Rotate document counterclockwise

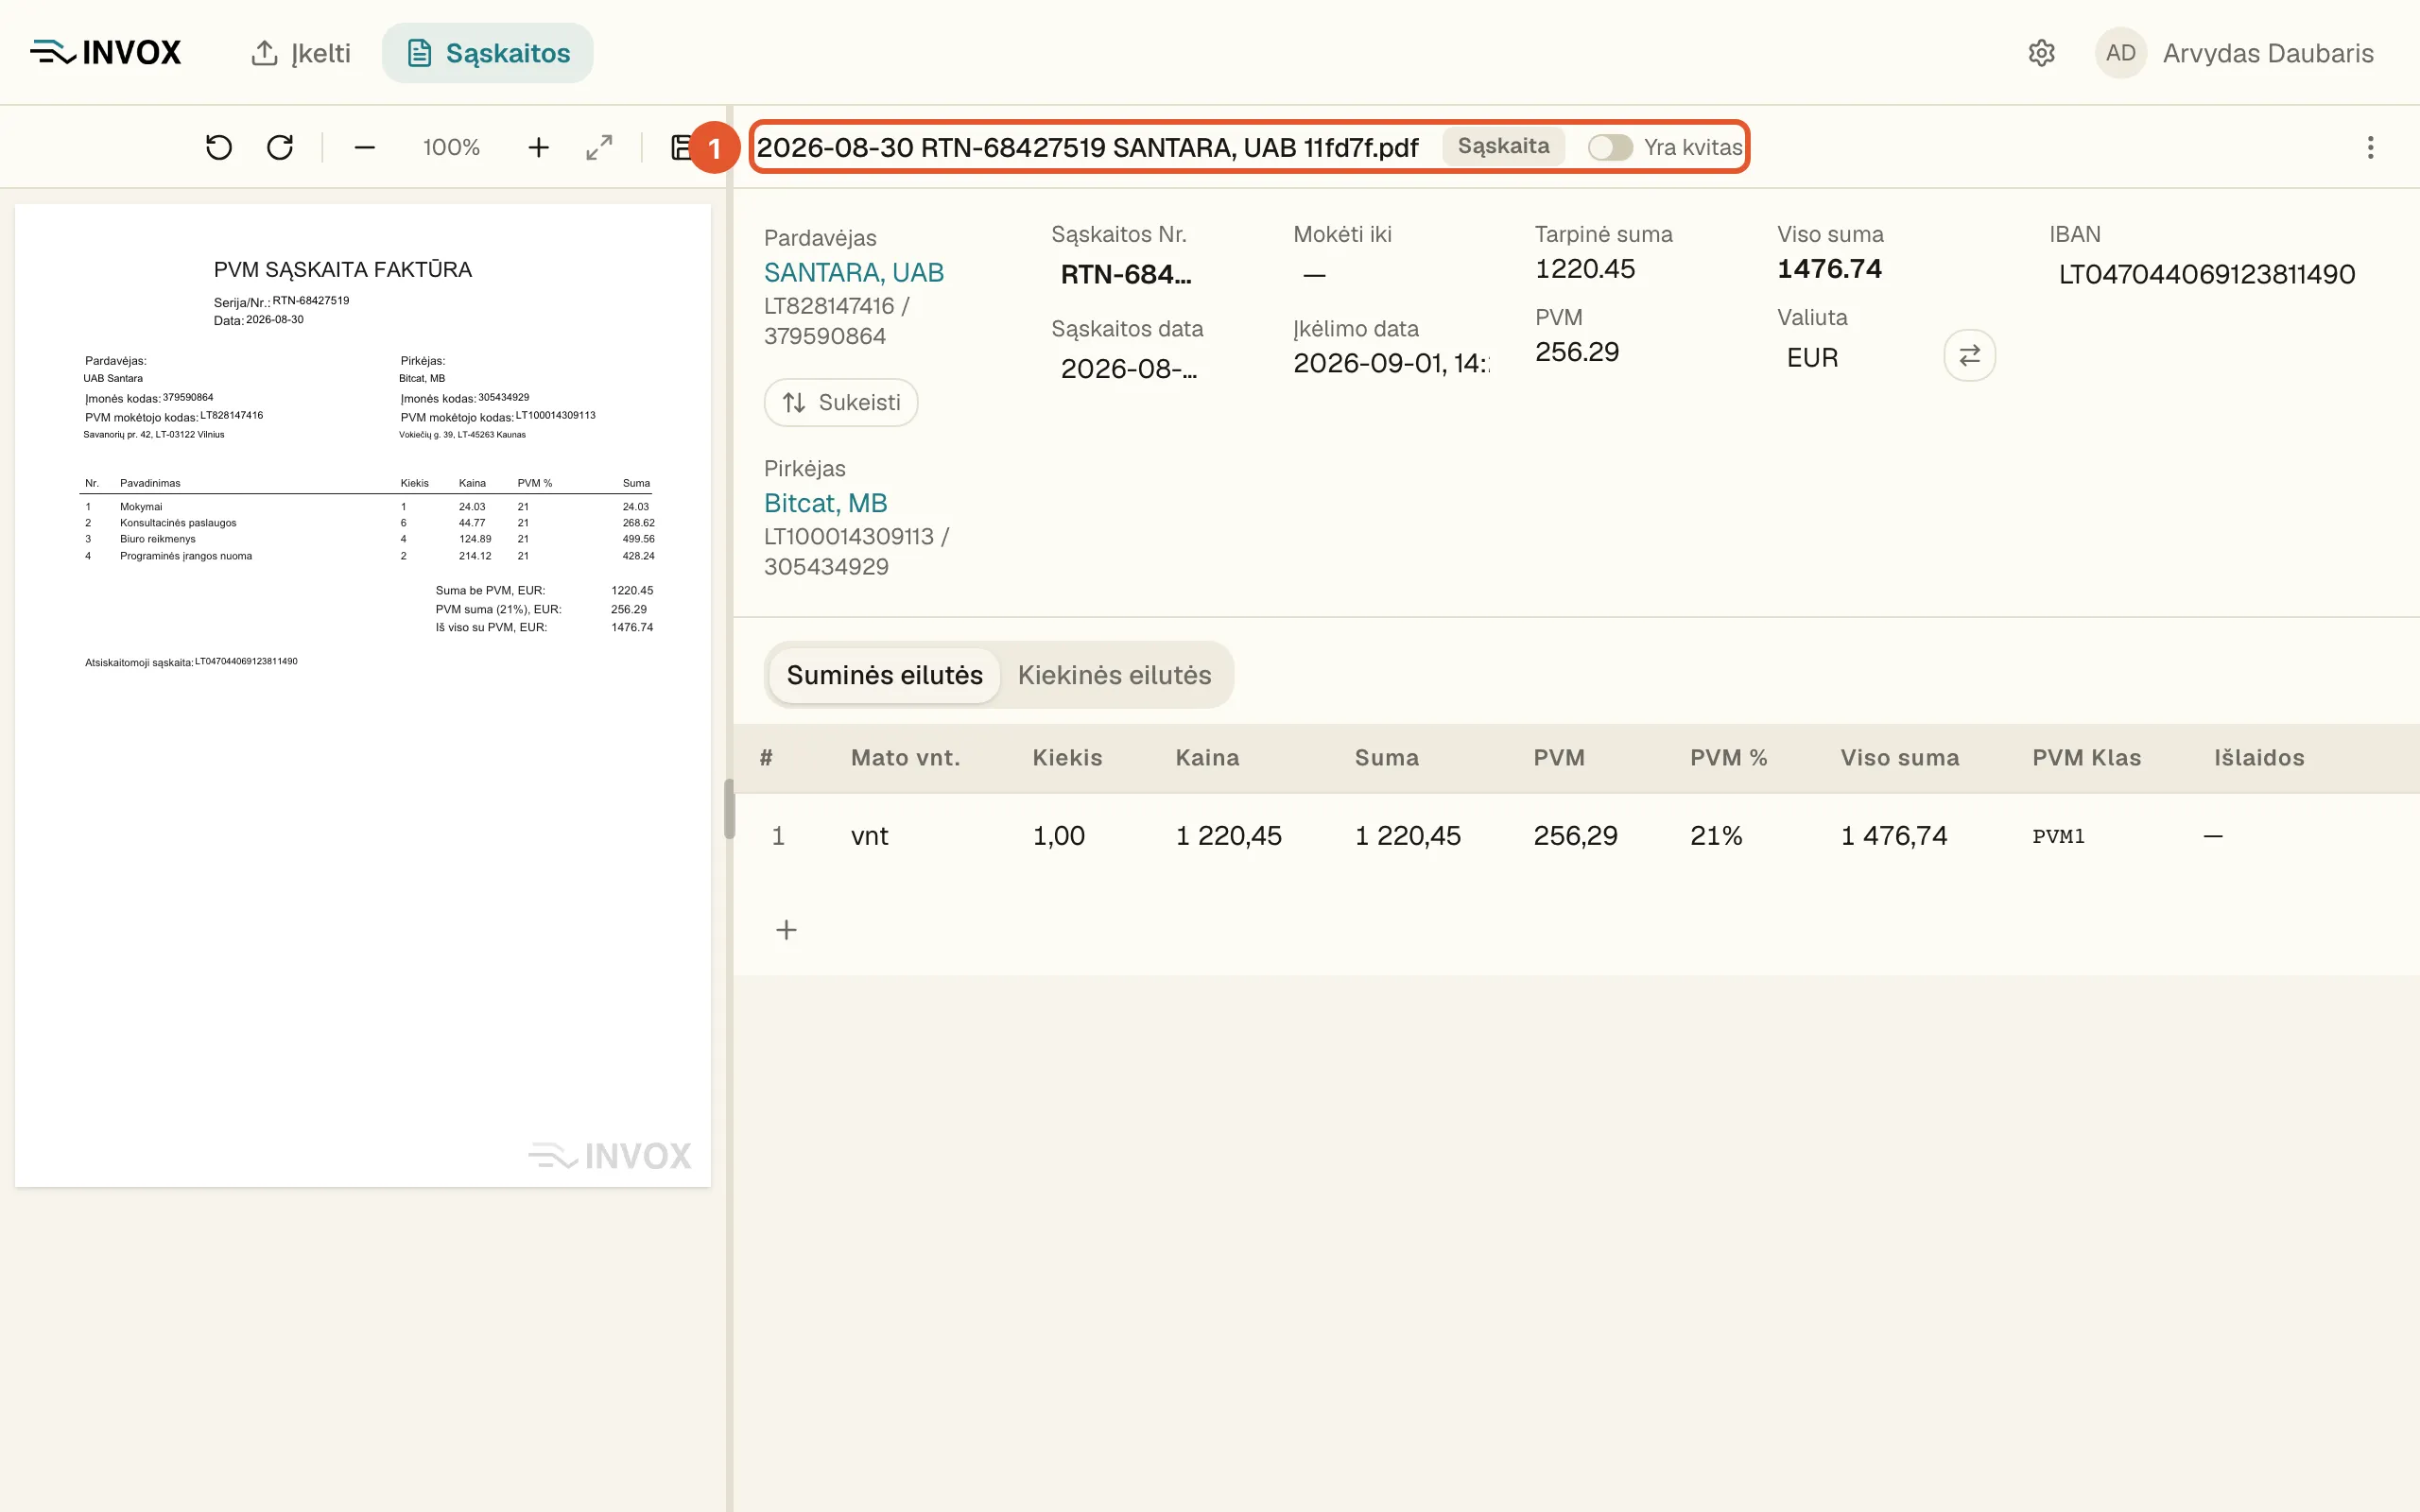coord(218,148)
